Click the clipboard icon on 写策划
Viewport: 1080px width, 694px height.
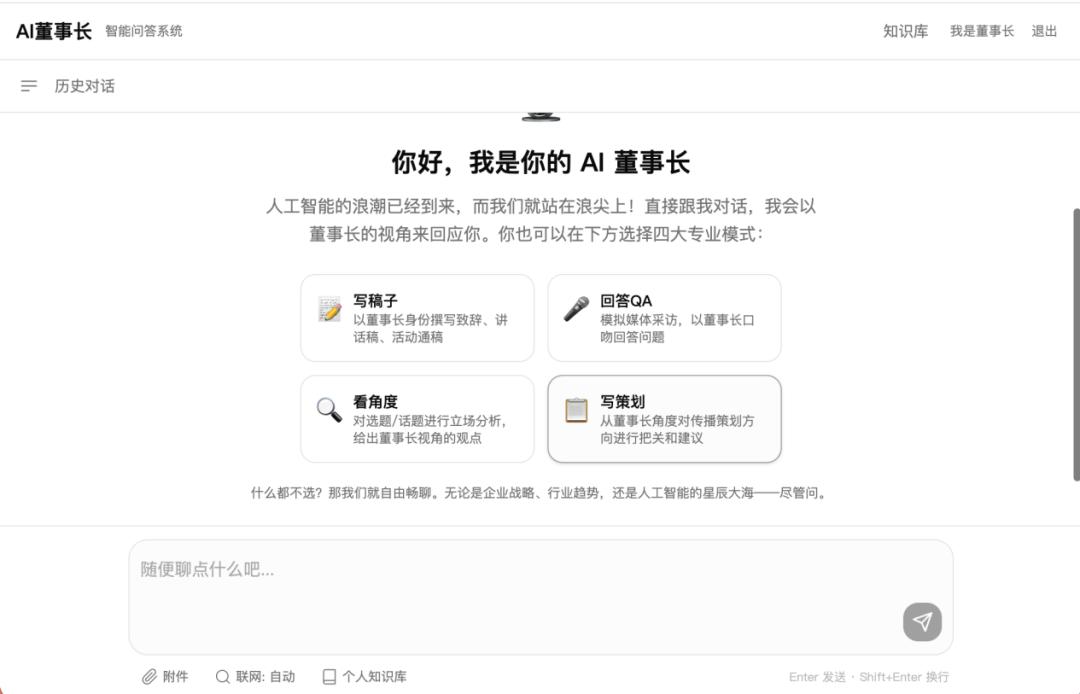pos(577,410)
